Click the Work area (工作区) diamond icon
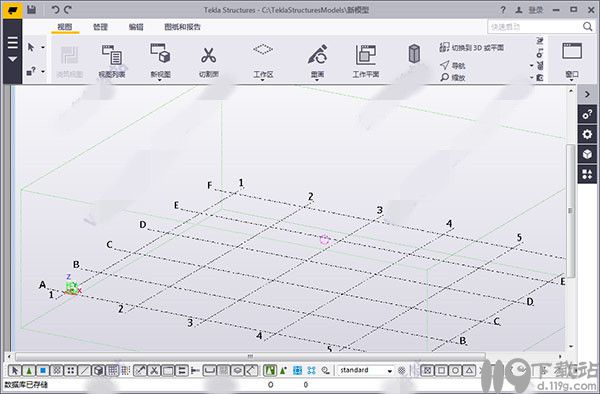Viewport: 600px width, 394px height. 263,49
